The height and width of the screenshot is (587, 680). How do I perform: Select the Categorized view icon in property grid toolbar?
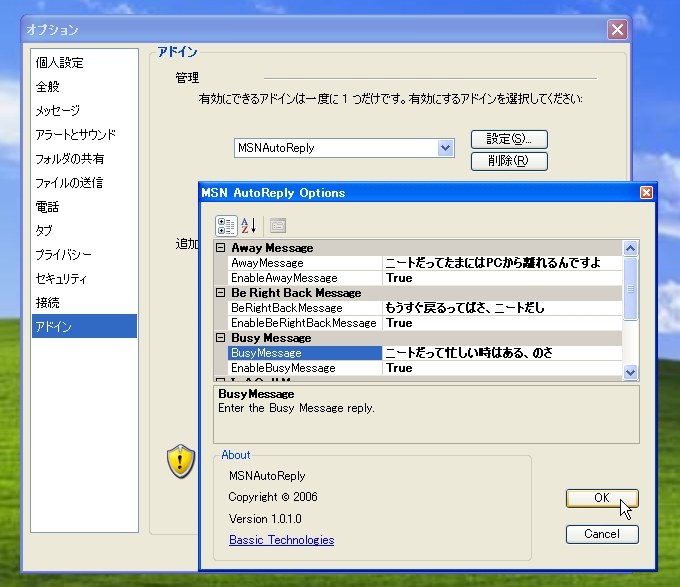tap(226, 226)
